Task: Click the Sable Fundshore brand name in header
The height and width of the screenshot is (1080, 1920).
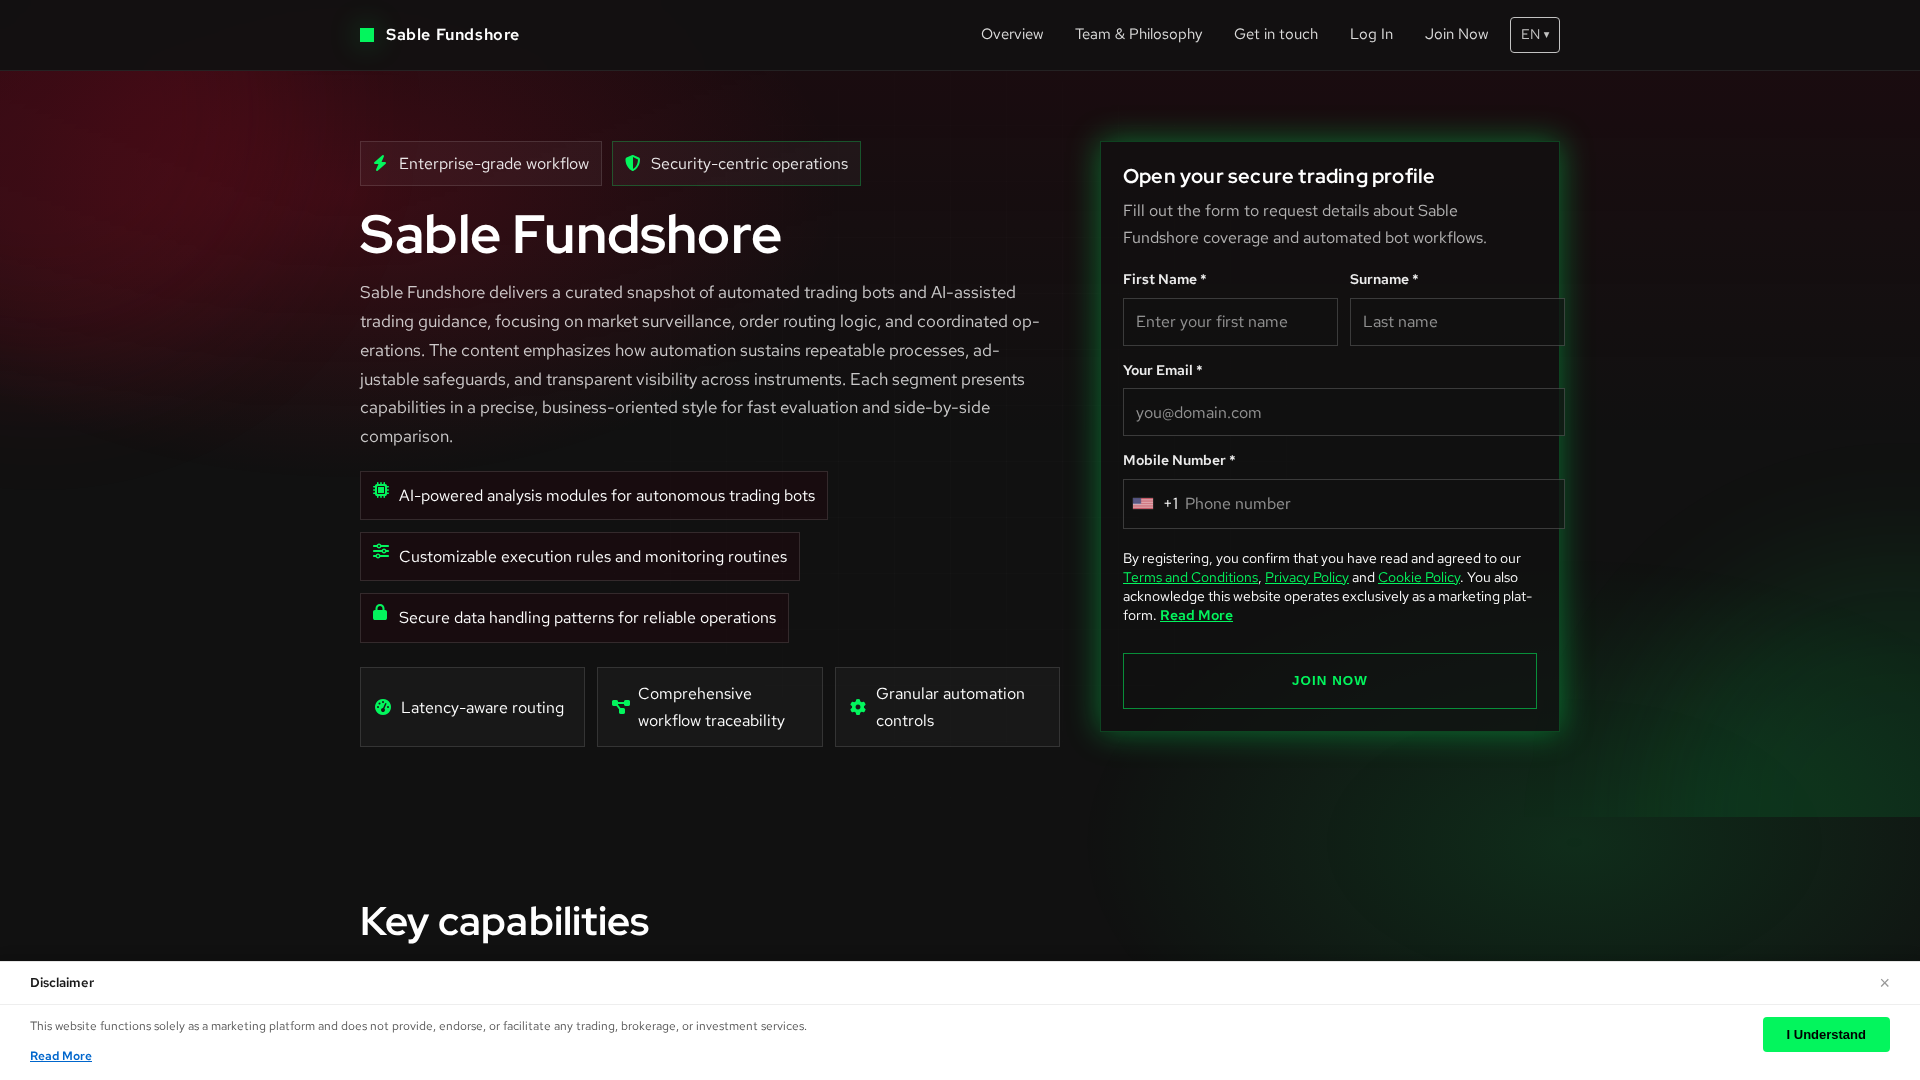Action: tap(452, 35)
